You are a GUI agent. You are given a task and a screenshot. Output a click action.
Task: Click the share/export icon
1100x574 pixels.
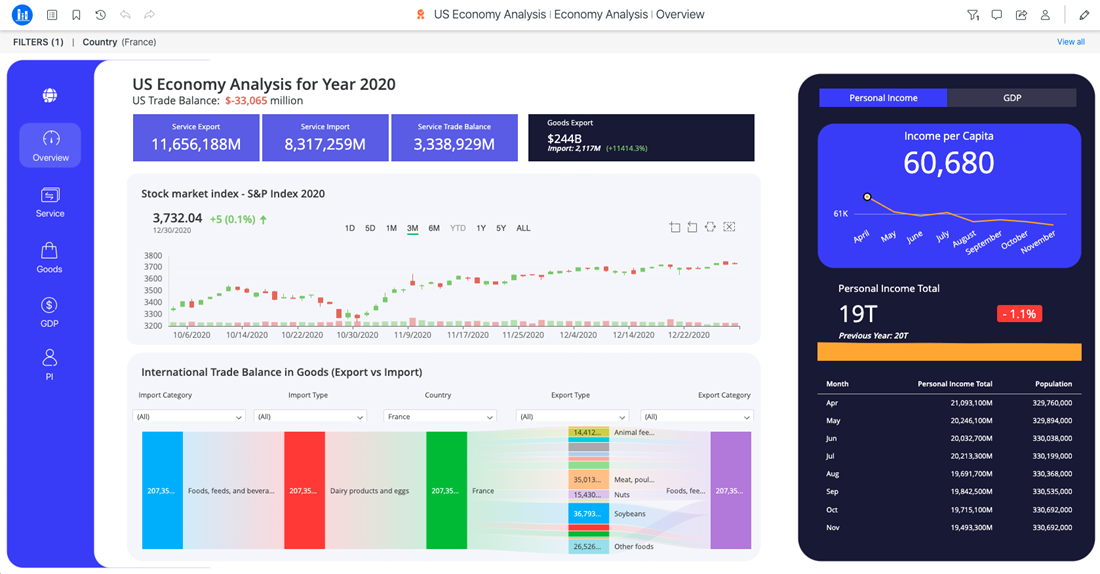(1021, 15)
